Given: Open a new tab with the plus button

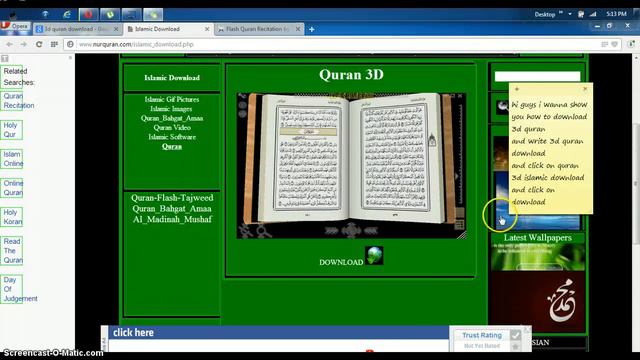Looking at the screenshot, I should tap(311, 29).
